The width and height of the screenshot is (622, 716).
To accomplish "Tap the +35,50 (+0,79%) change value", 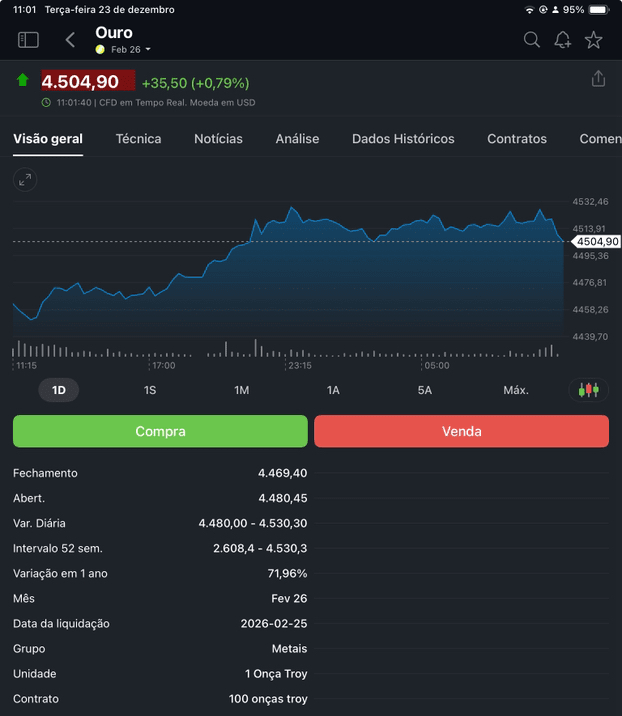I will [x=195, y=83].
